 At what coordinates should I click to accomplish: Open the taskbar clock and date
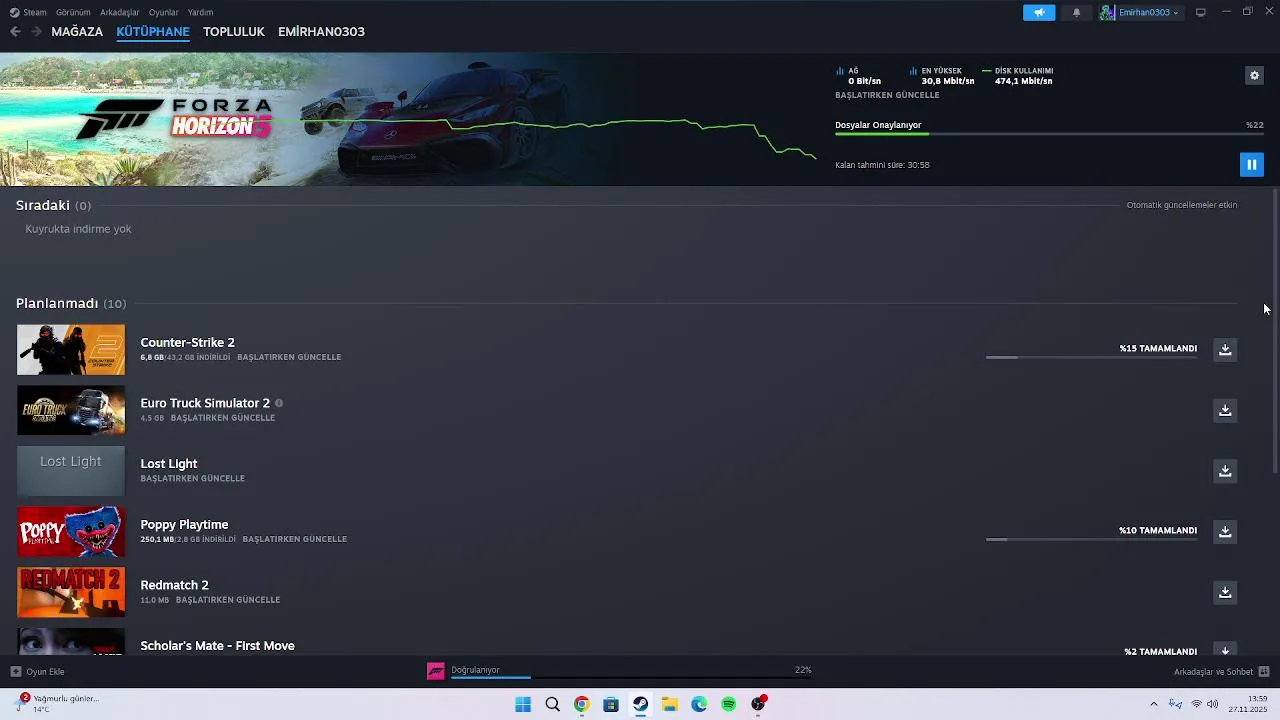click(1248, 704)
